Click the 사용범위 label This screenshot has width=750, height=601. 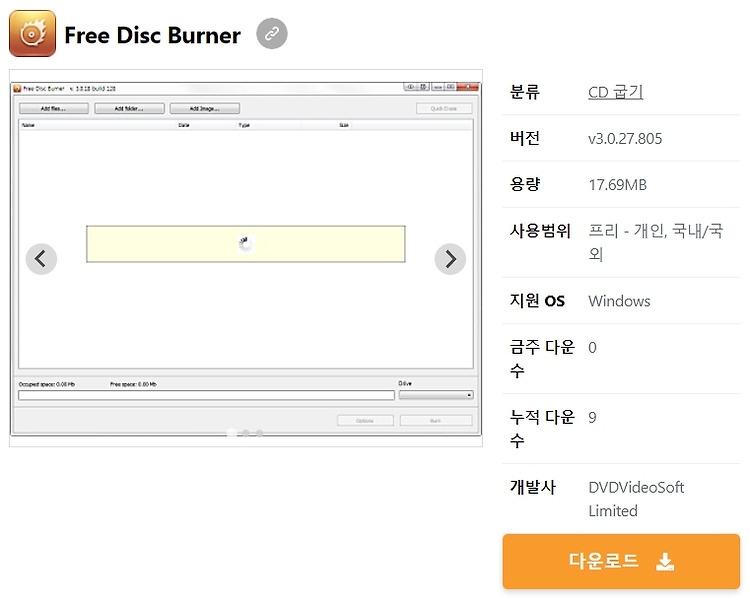pos(540,231)
